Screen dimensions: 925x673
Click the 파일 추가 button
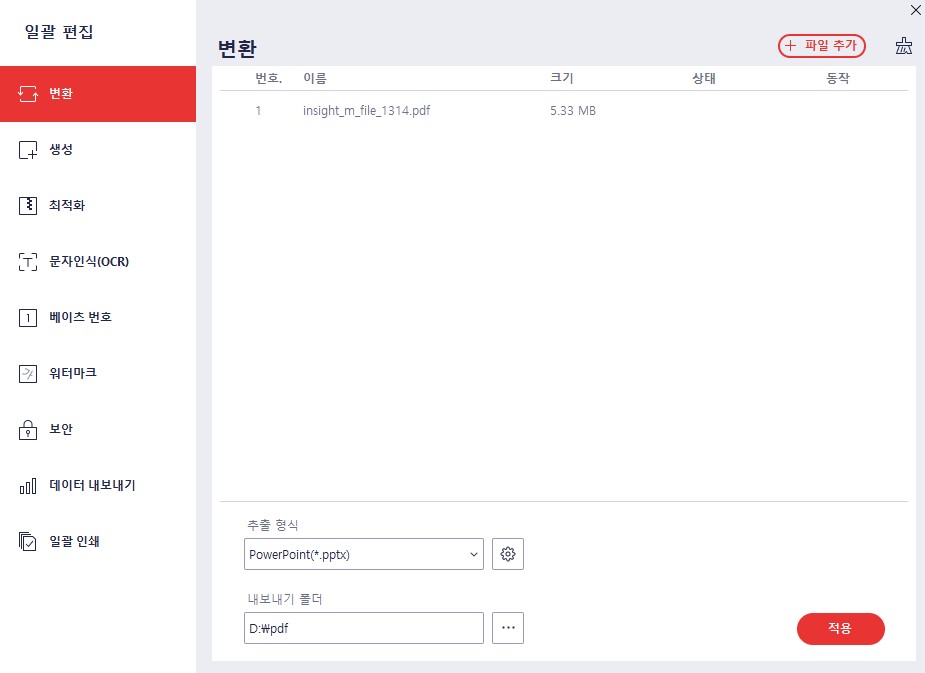(822, 46)
